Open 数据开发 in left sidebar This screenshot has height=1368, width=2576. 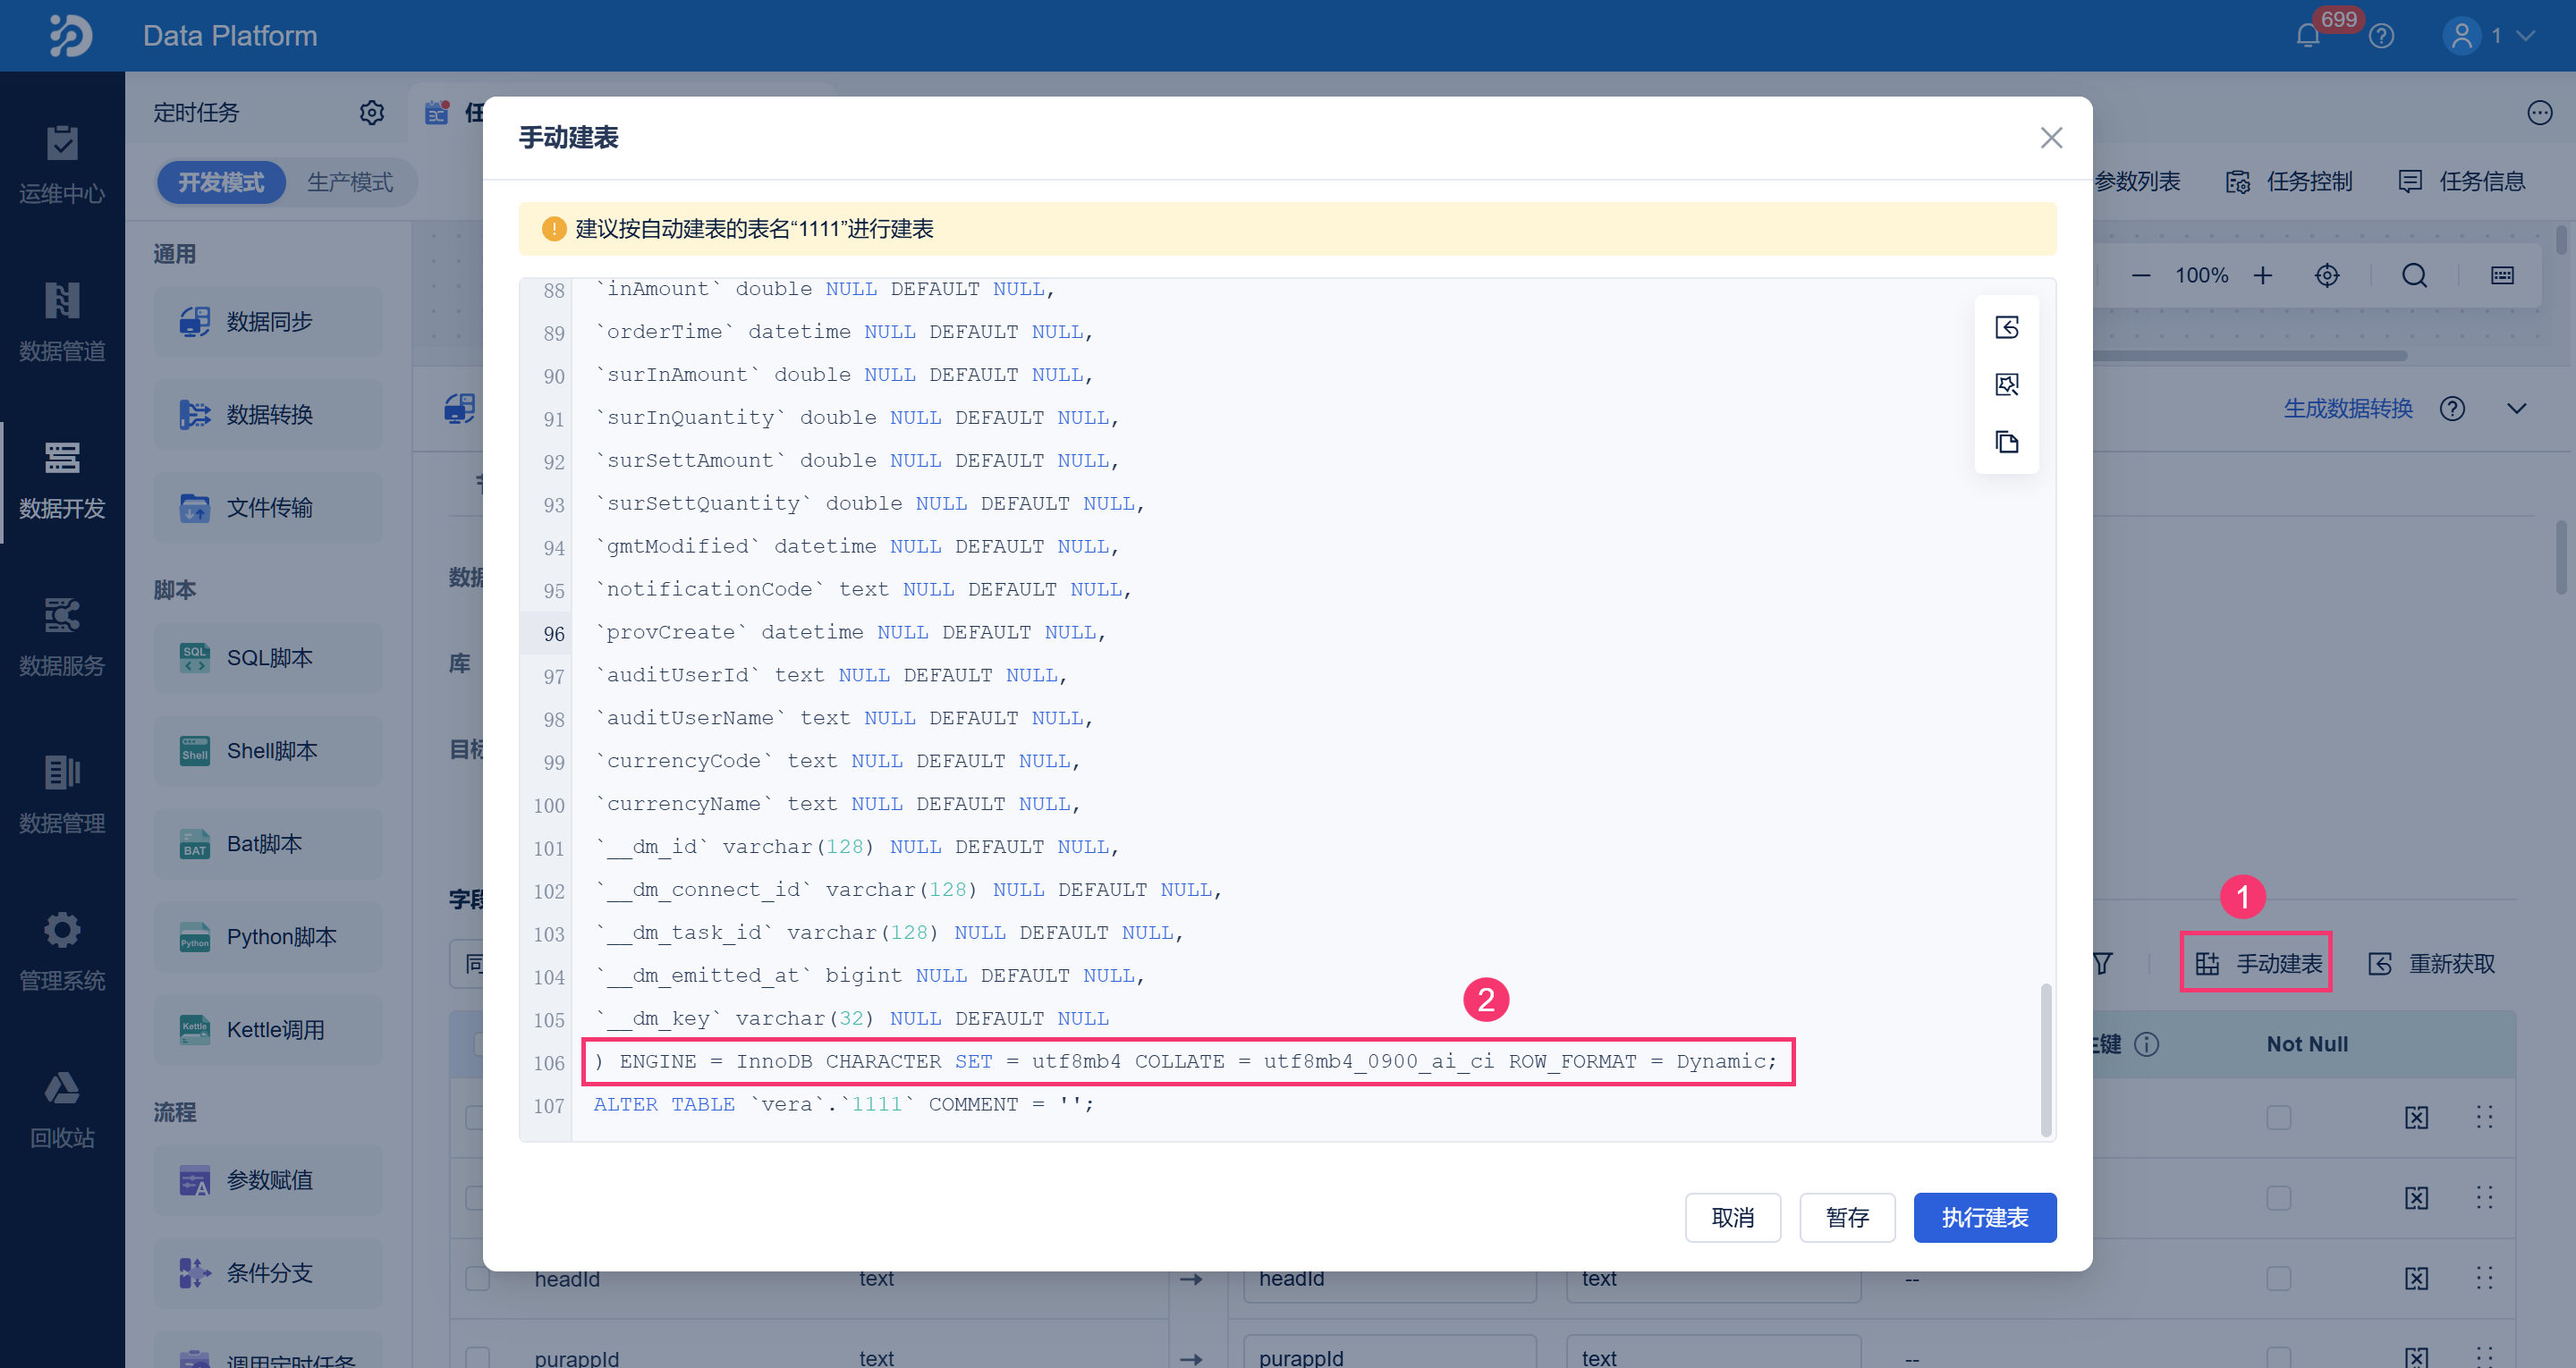pyautogui.click(x=62, y=481)
